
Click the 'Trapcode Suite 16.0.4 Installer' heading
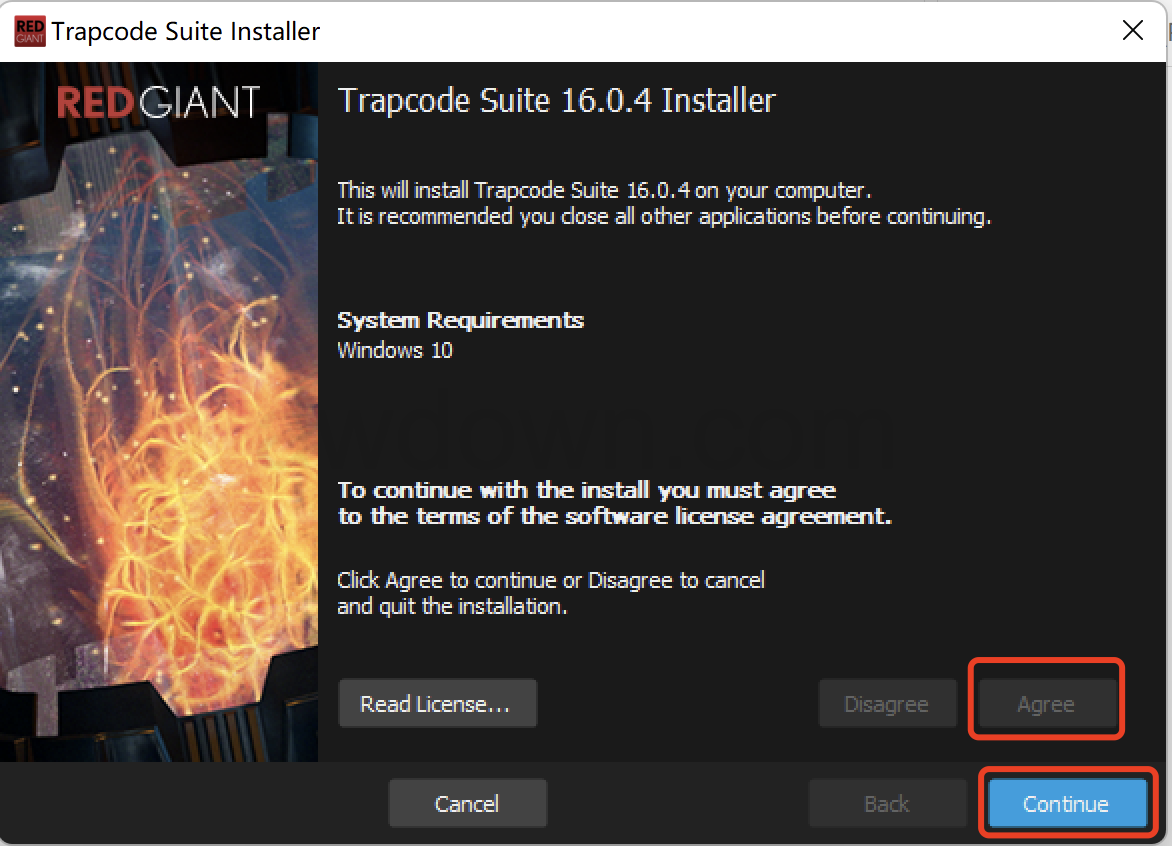pos(556,101)
